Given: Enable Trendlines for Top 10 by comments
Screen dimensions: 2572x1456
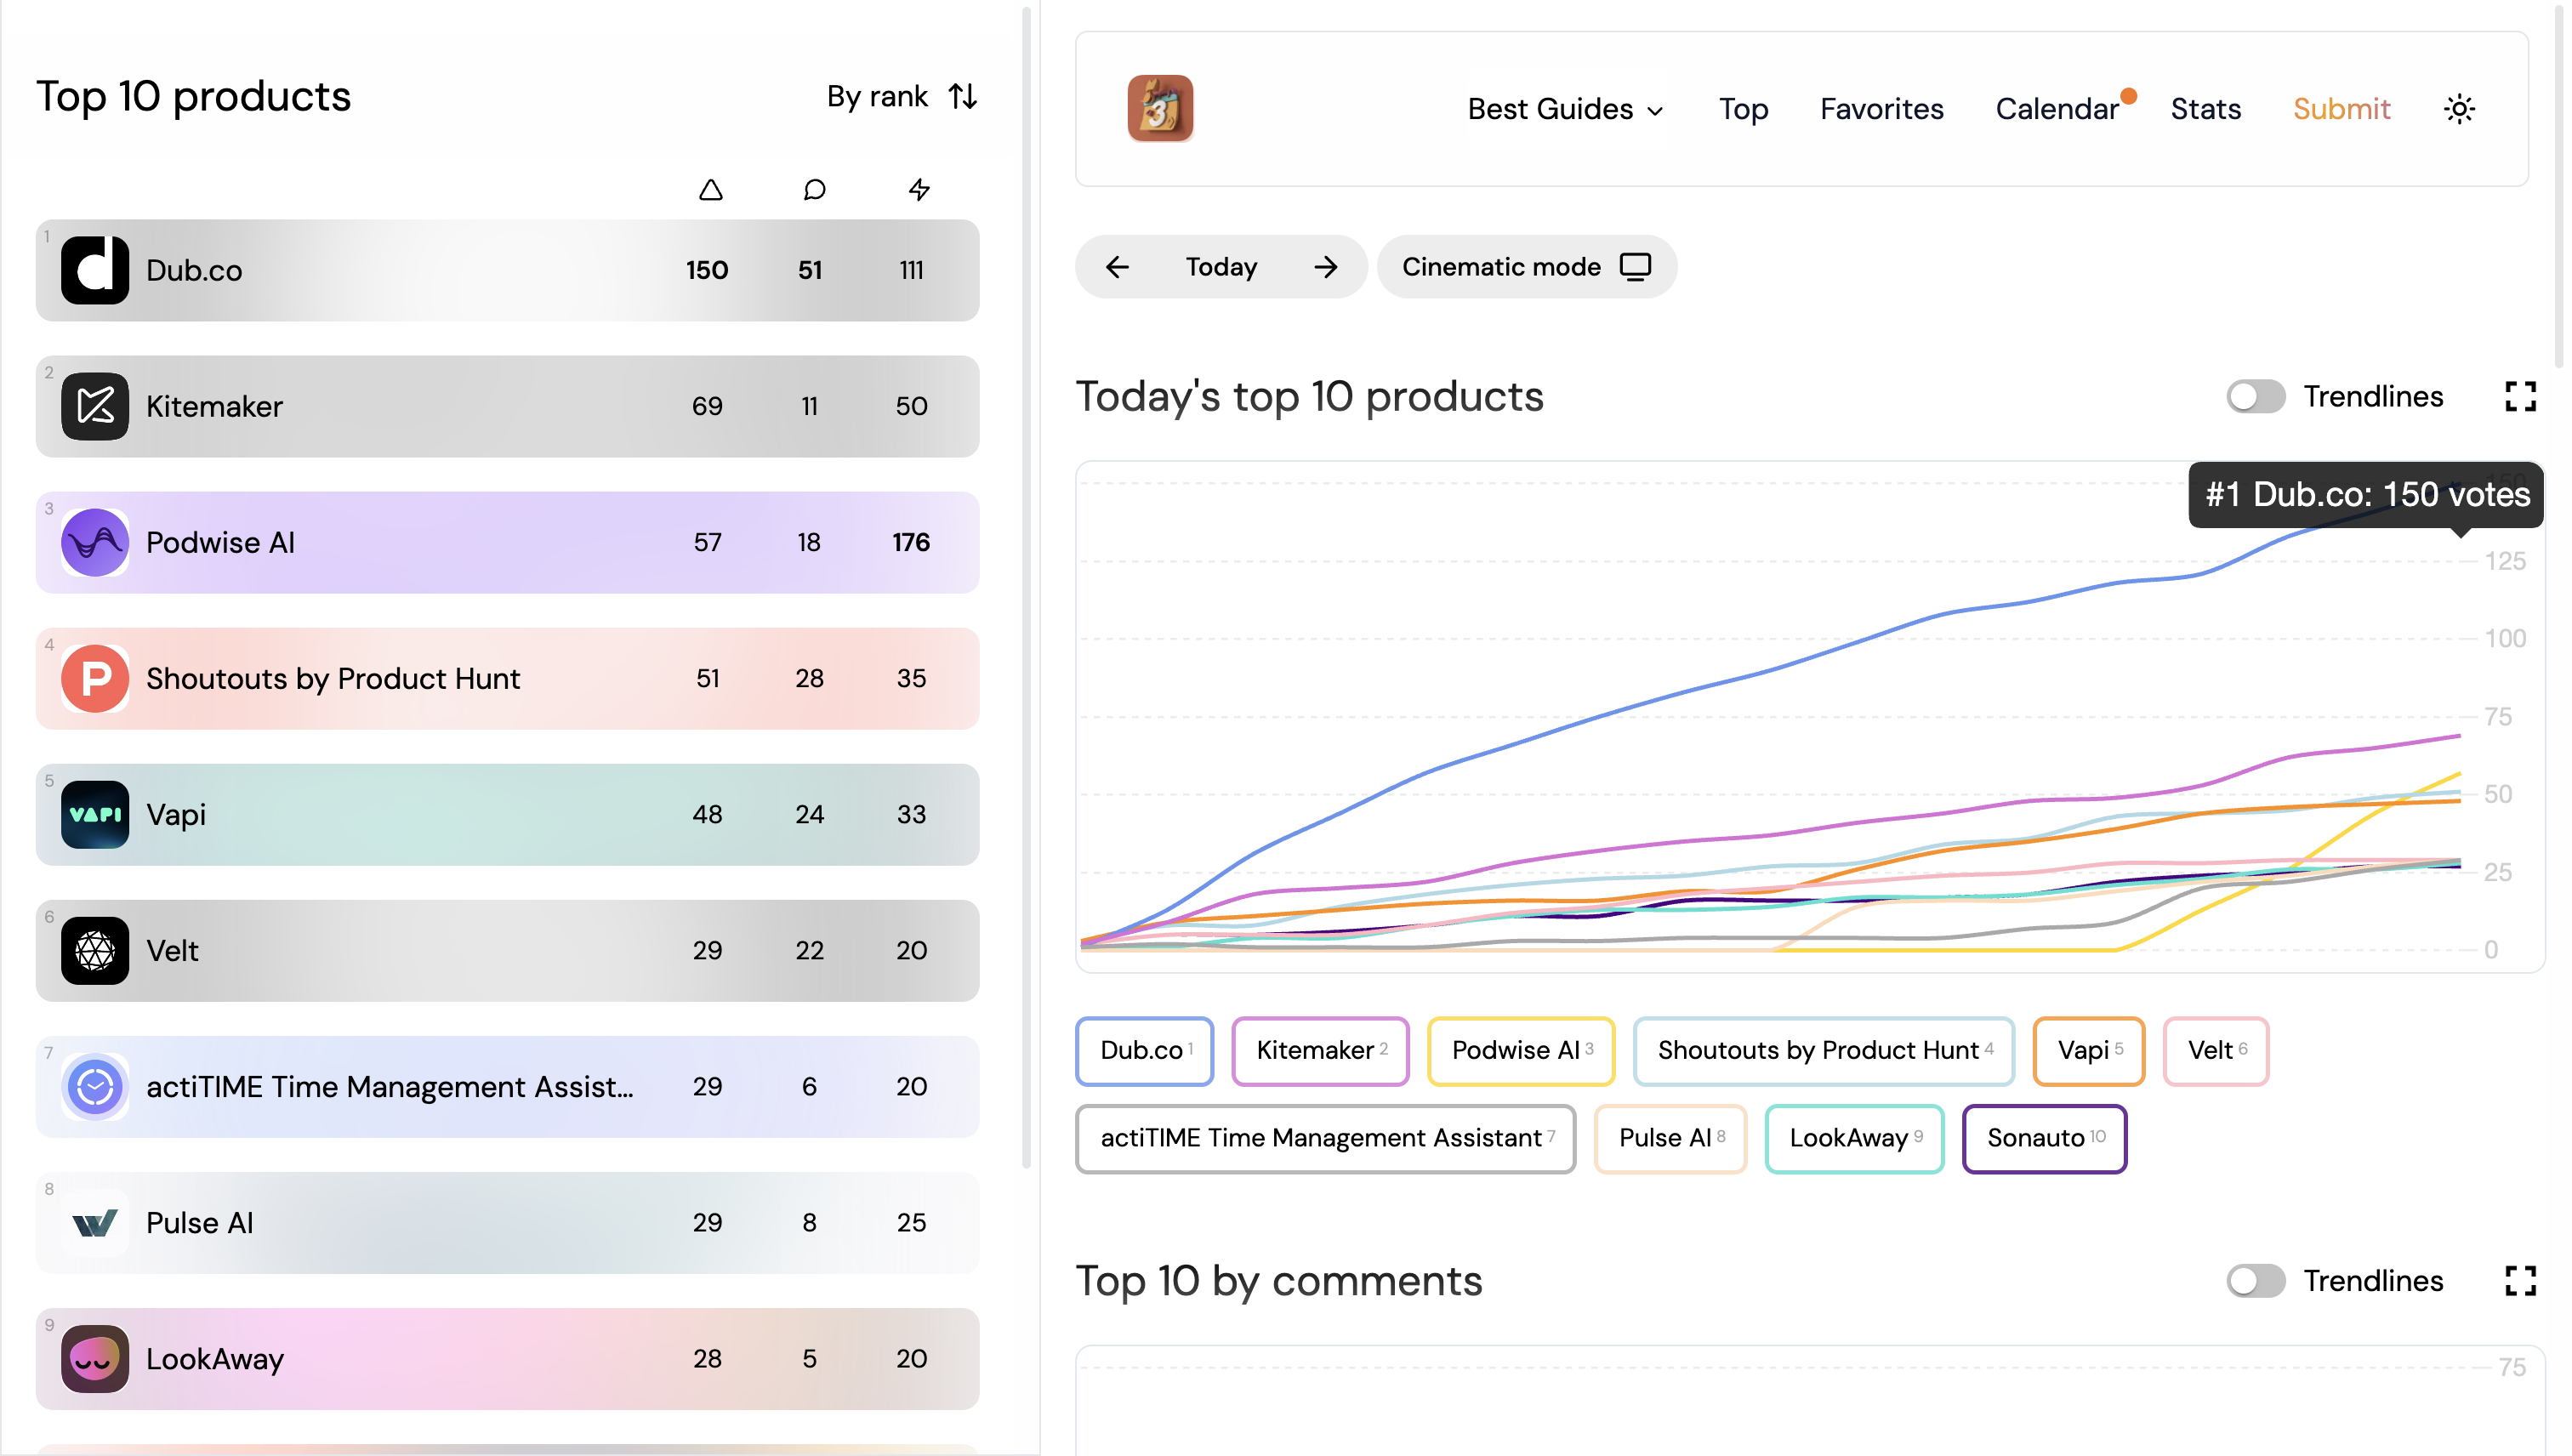Looking at the screenshot, I should [x=2255, y=1280].
